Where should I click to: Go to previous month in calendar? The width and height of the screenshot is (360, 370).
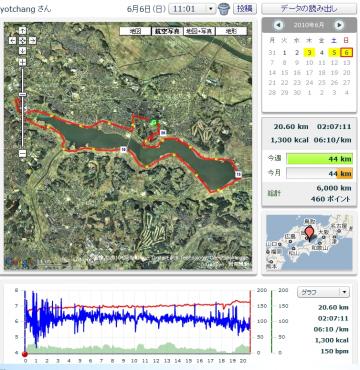click(x=279, y=25)
